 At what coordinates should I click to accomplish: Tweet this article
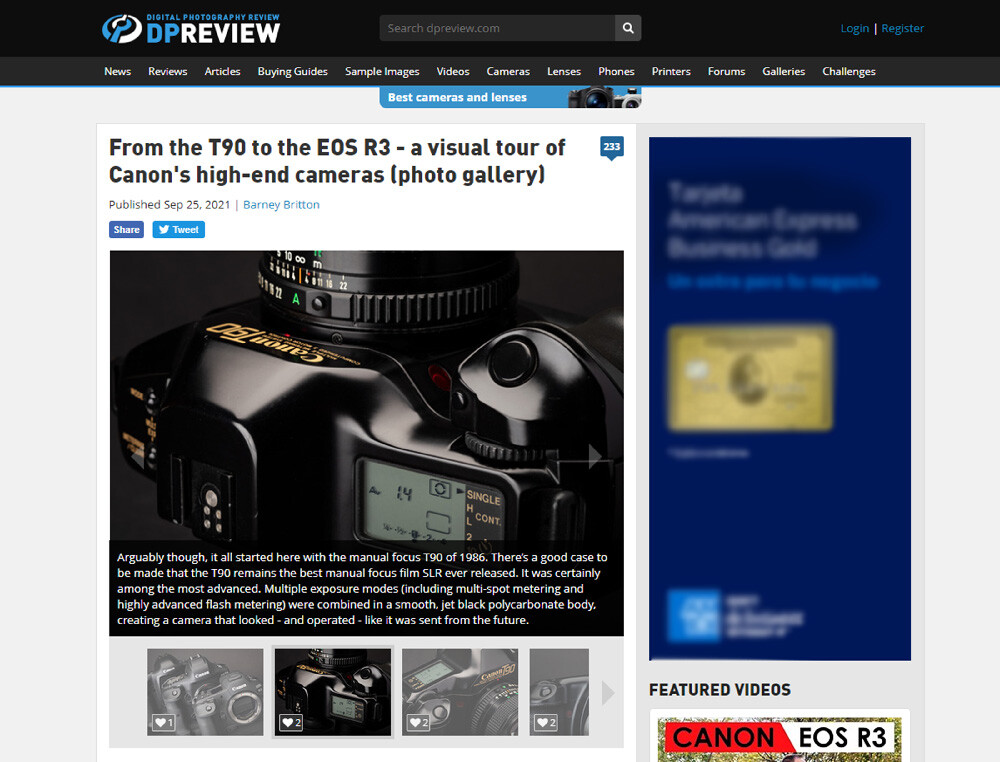(x=179, y=230)
